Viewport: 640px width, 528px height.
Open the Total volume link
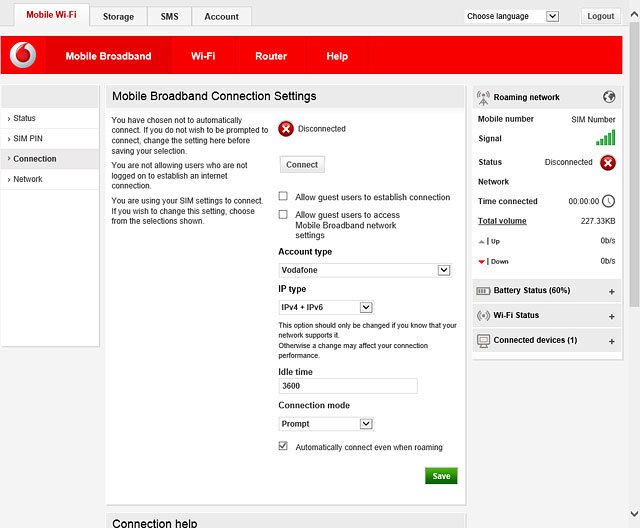[x=502, y=221]
